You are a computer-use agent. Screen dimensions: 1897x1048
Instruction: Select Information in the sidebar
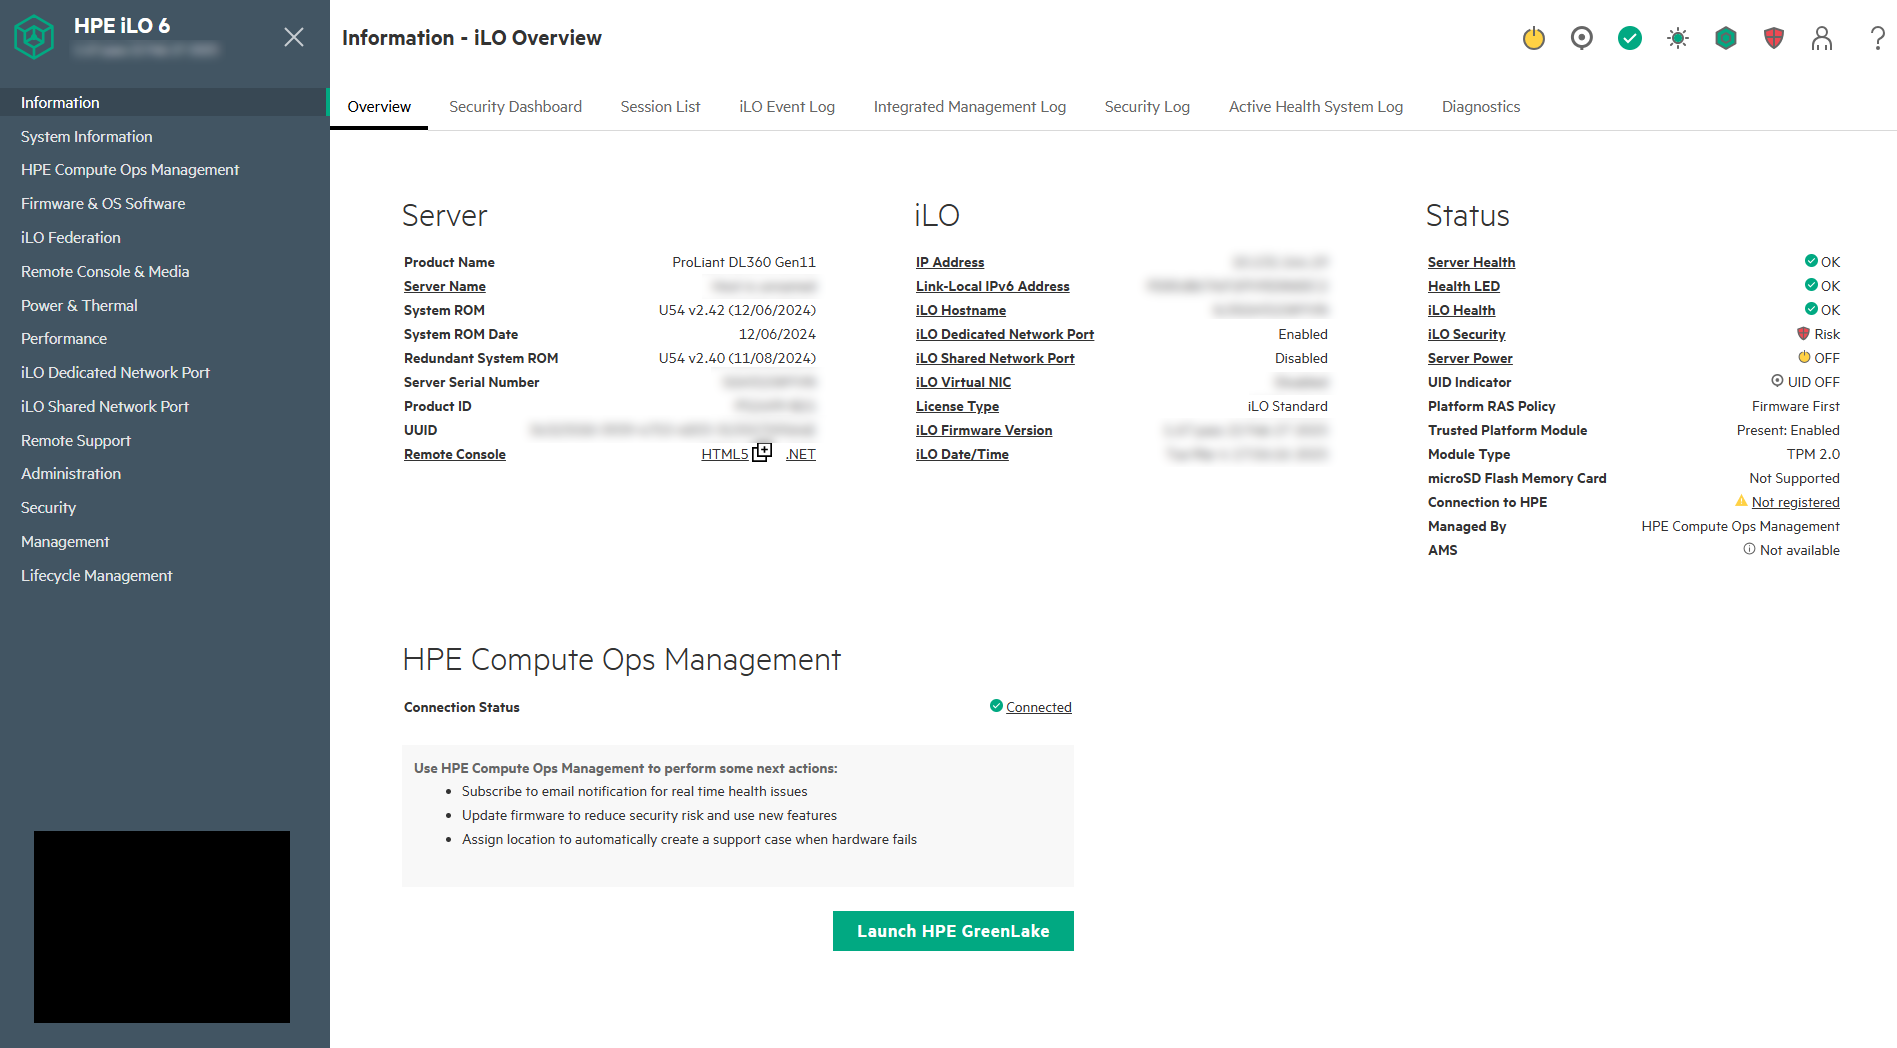(60, 102)
